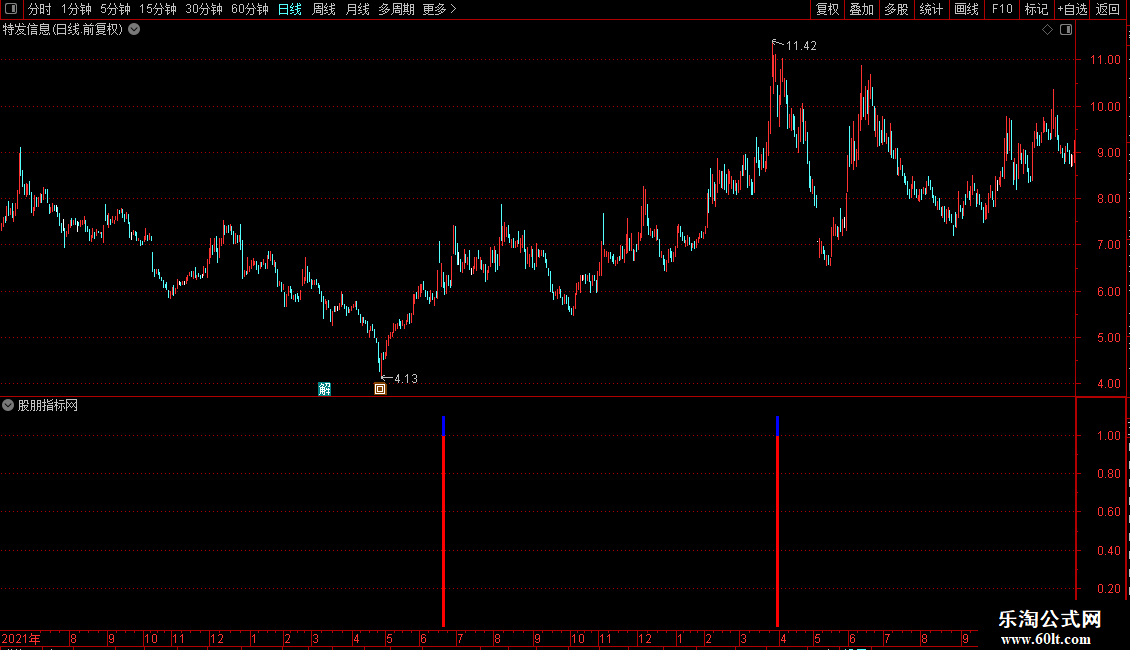Viewport: 1130px width, 650px height.
Task: Switch to 日线 daily chart
Action: point(290,9)
